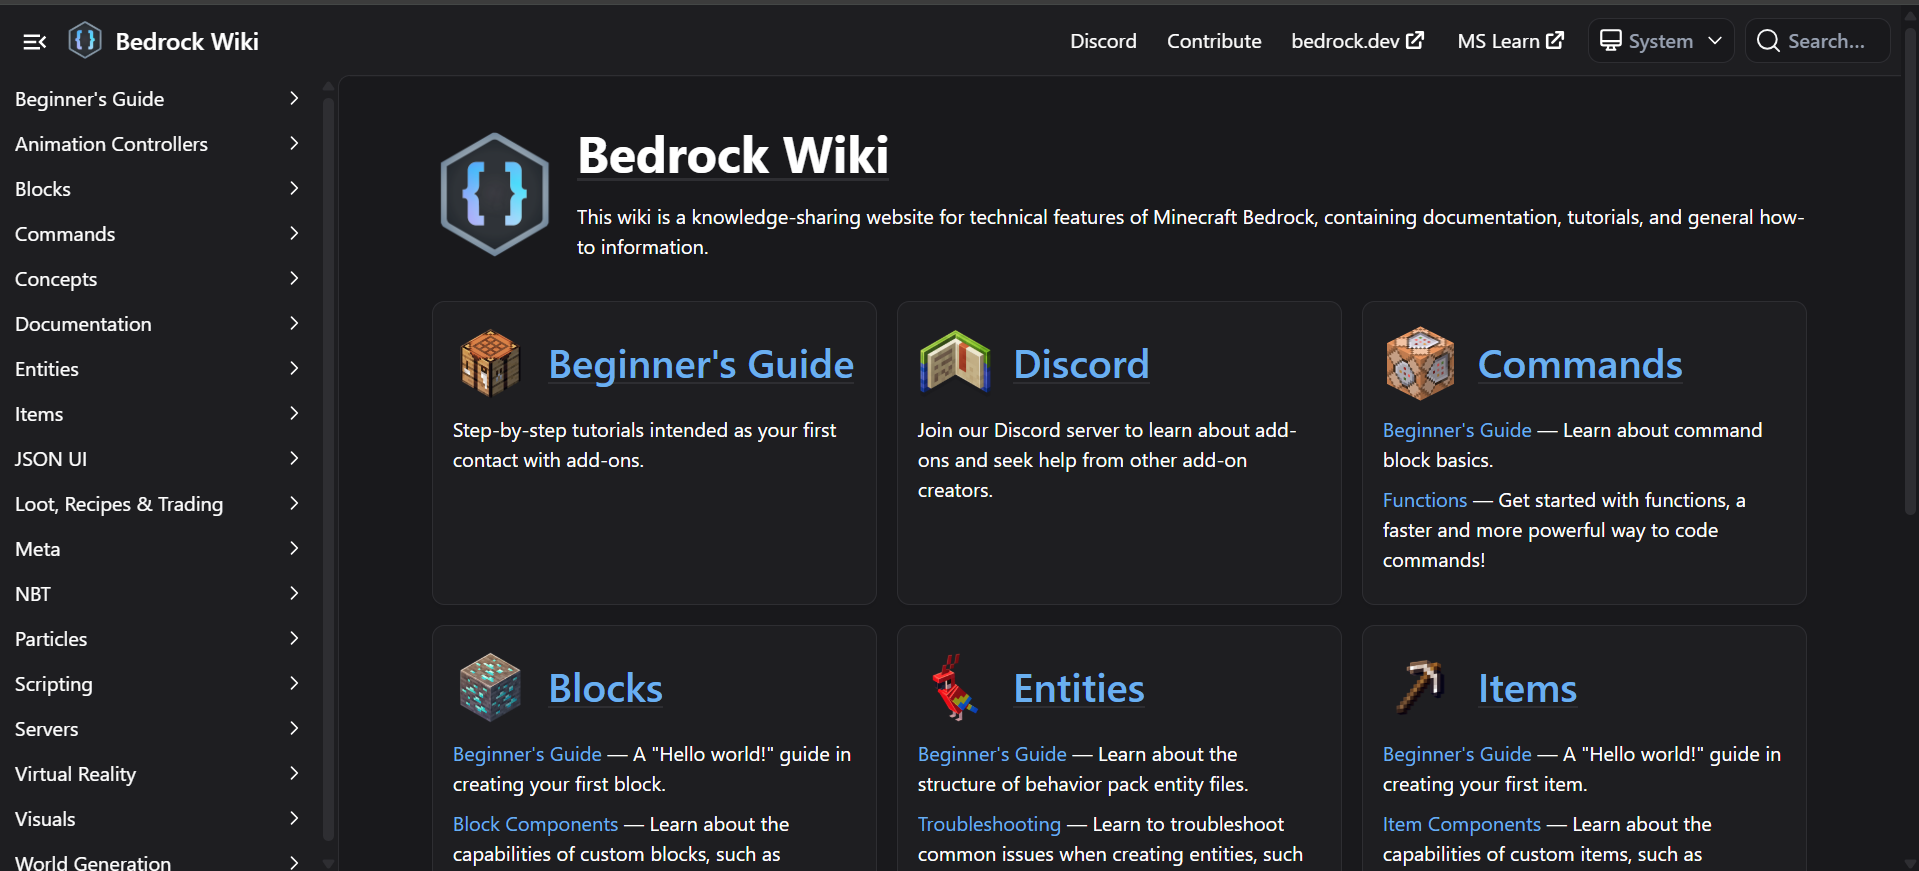
Task: Expand the Particles sidebar chevron
Action: (x=294, y=638)
